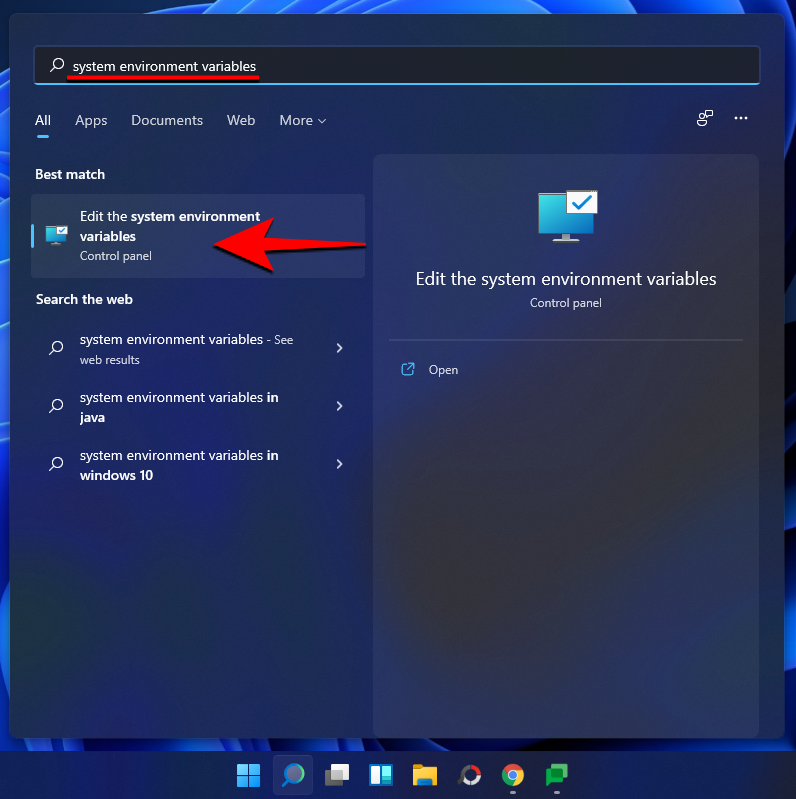This screenshot has width=796, height=799.
Task: Select 'Edit the system environment variables' best match
Action: (x=170, y=235)
